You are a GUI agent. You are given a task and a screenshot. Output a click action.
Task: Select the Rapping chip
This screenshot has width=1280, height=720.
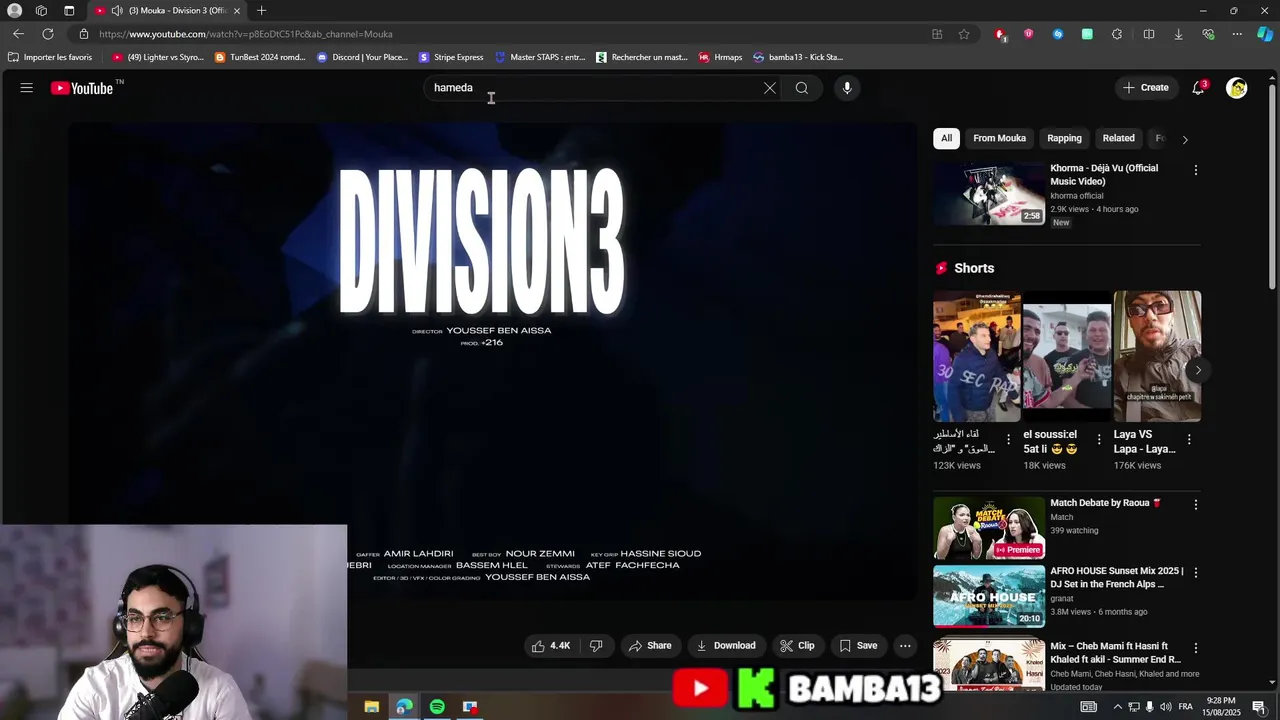click(1064, 138)
